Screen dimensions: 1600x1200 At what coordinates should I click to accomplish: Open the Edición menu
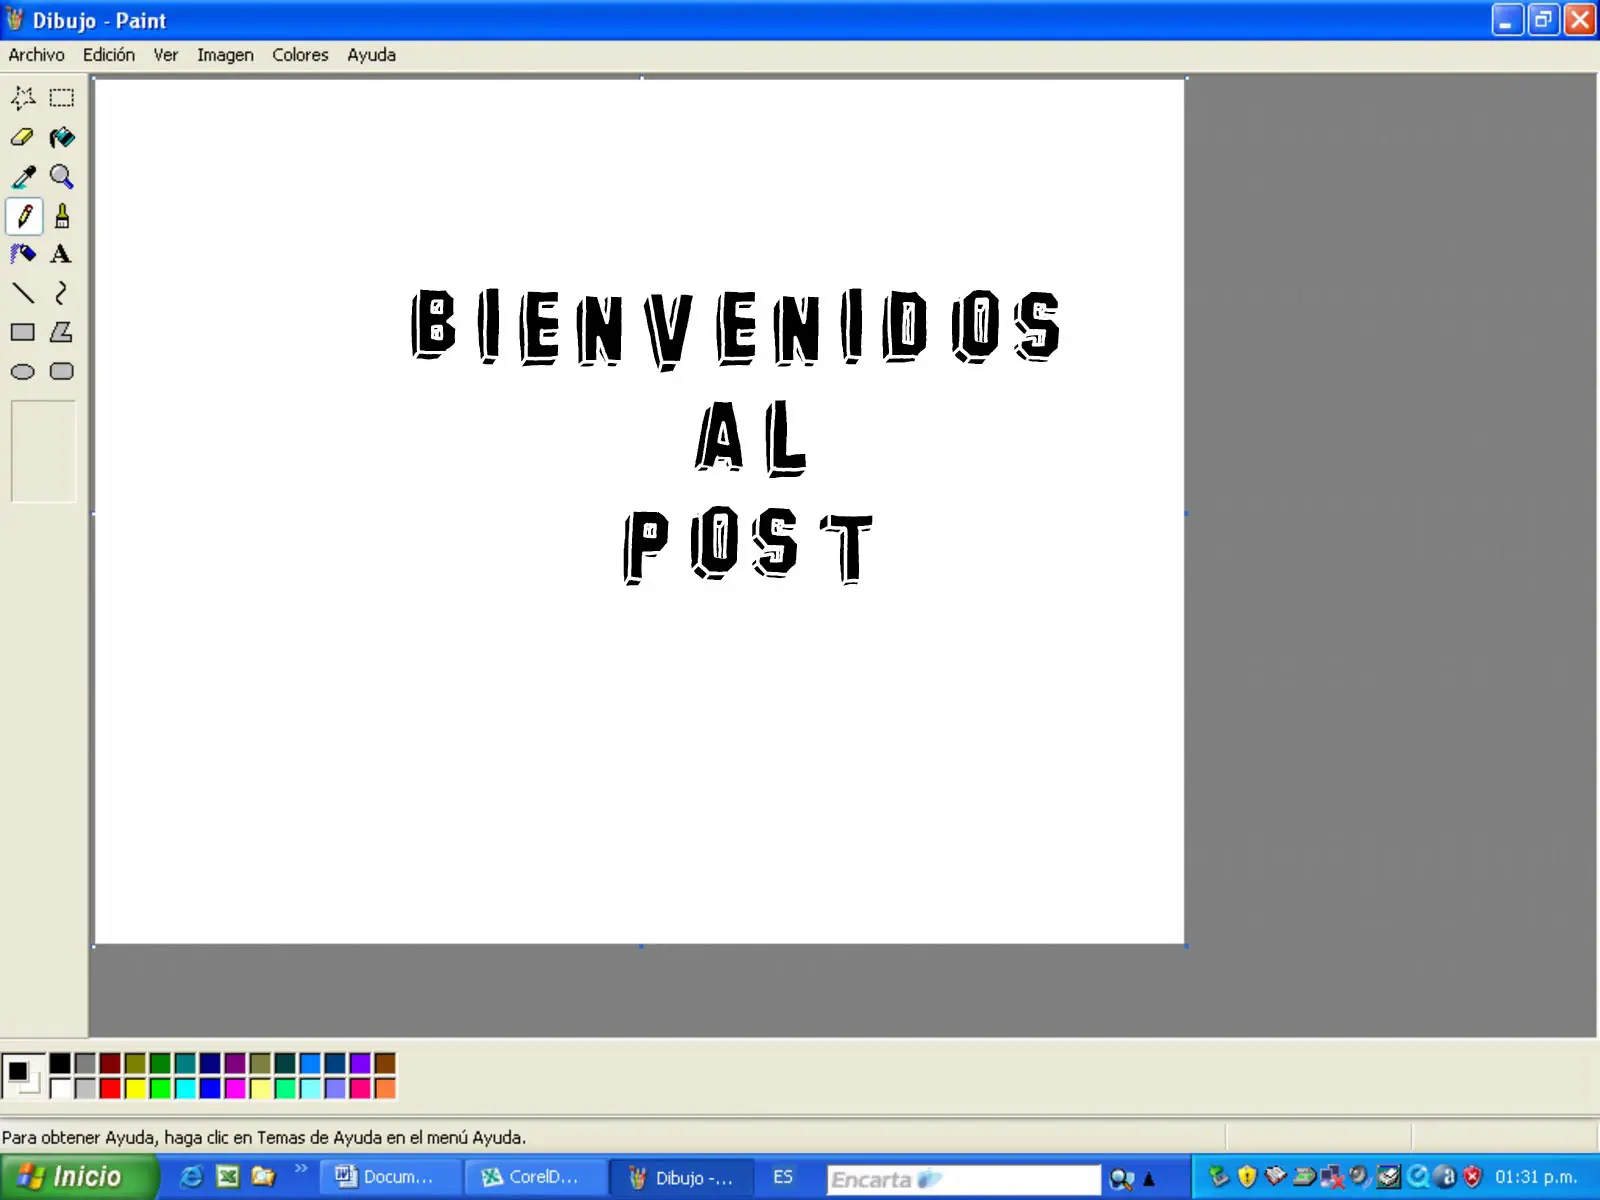(109, 55)
